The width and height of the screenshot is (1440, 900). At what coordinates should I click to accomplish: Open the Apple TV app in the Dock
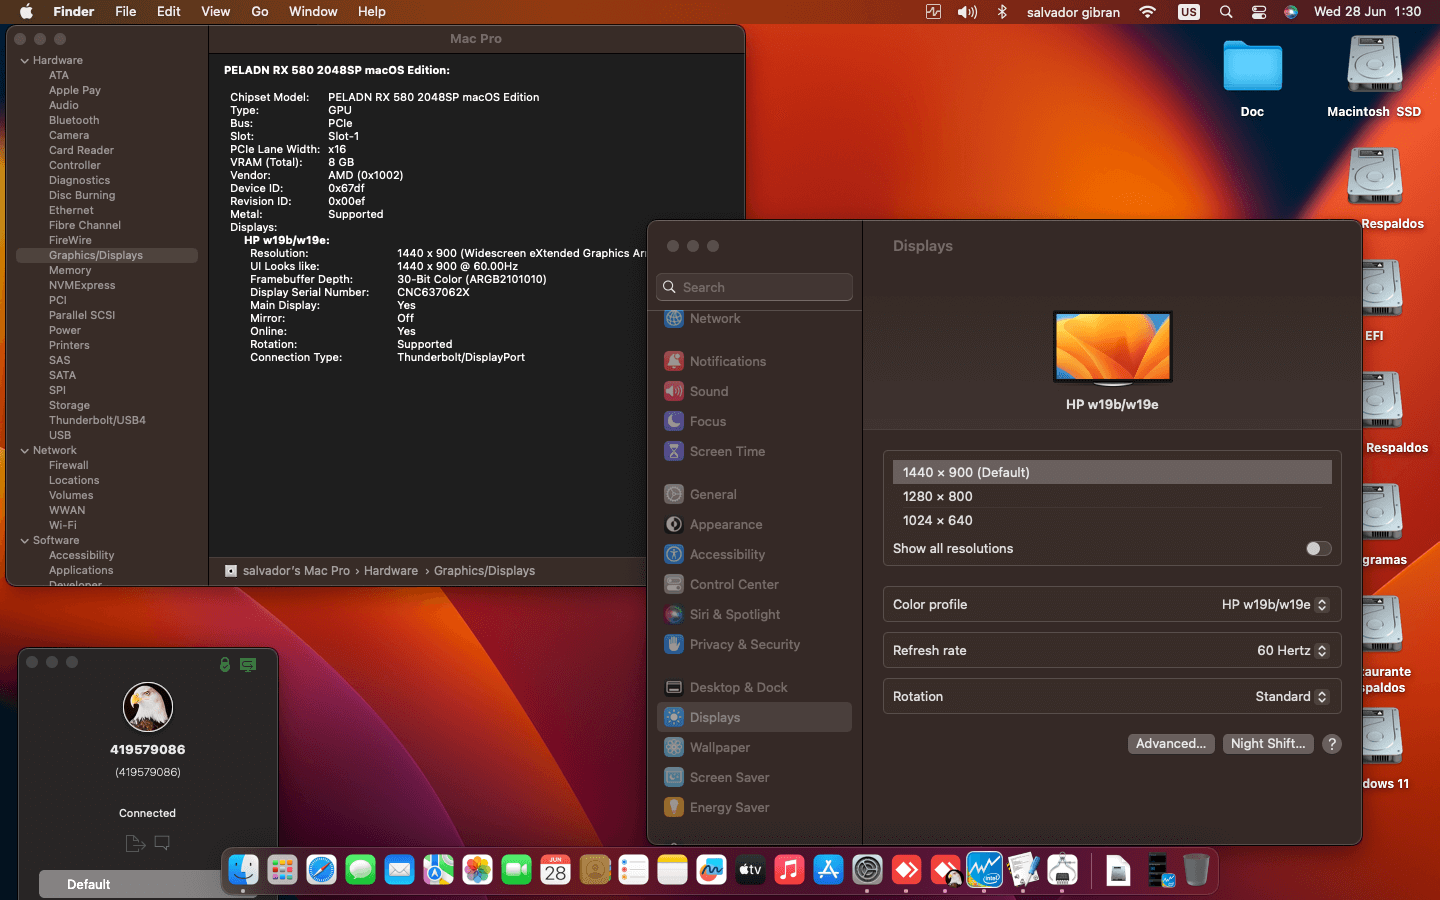(x=750, y=870)
